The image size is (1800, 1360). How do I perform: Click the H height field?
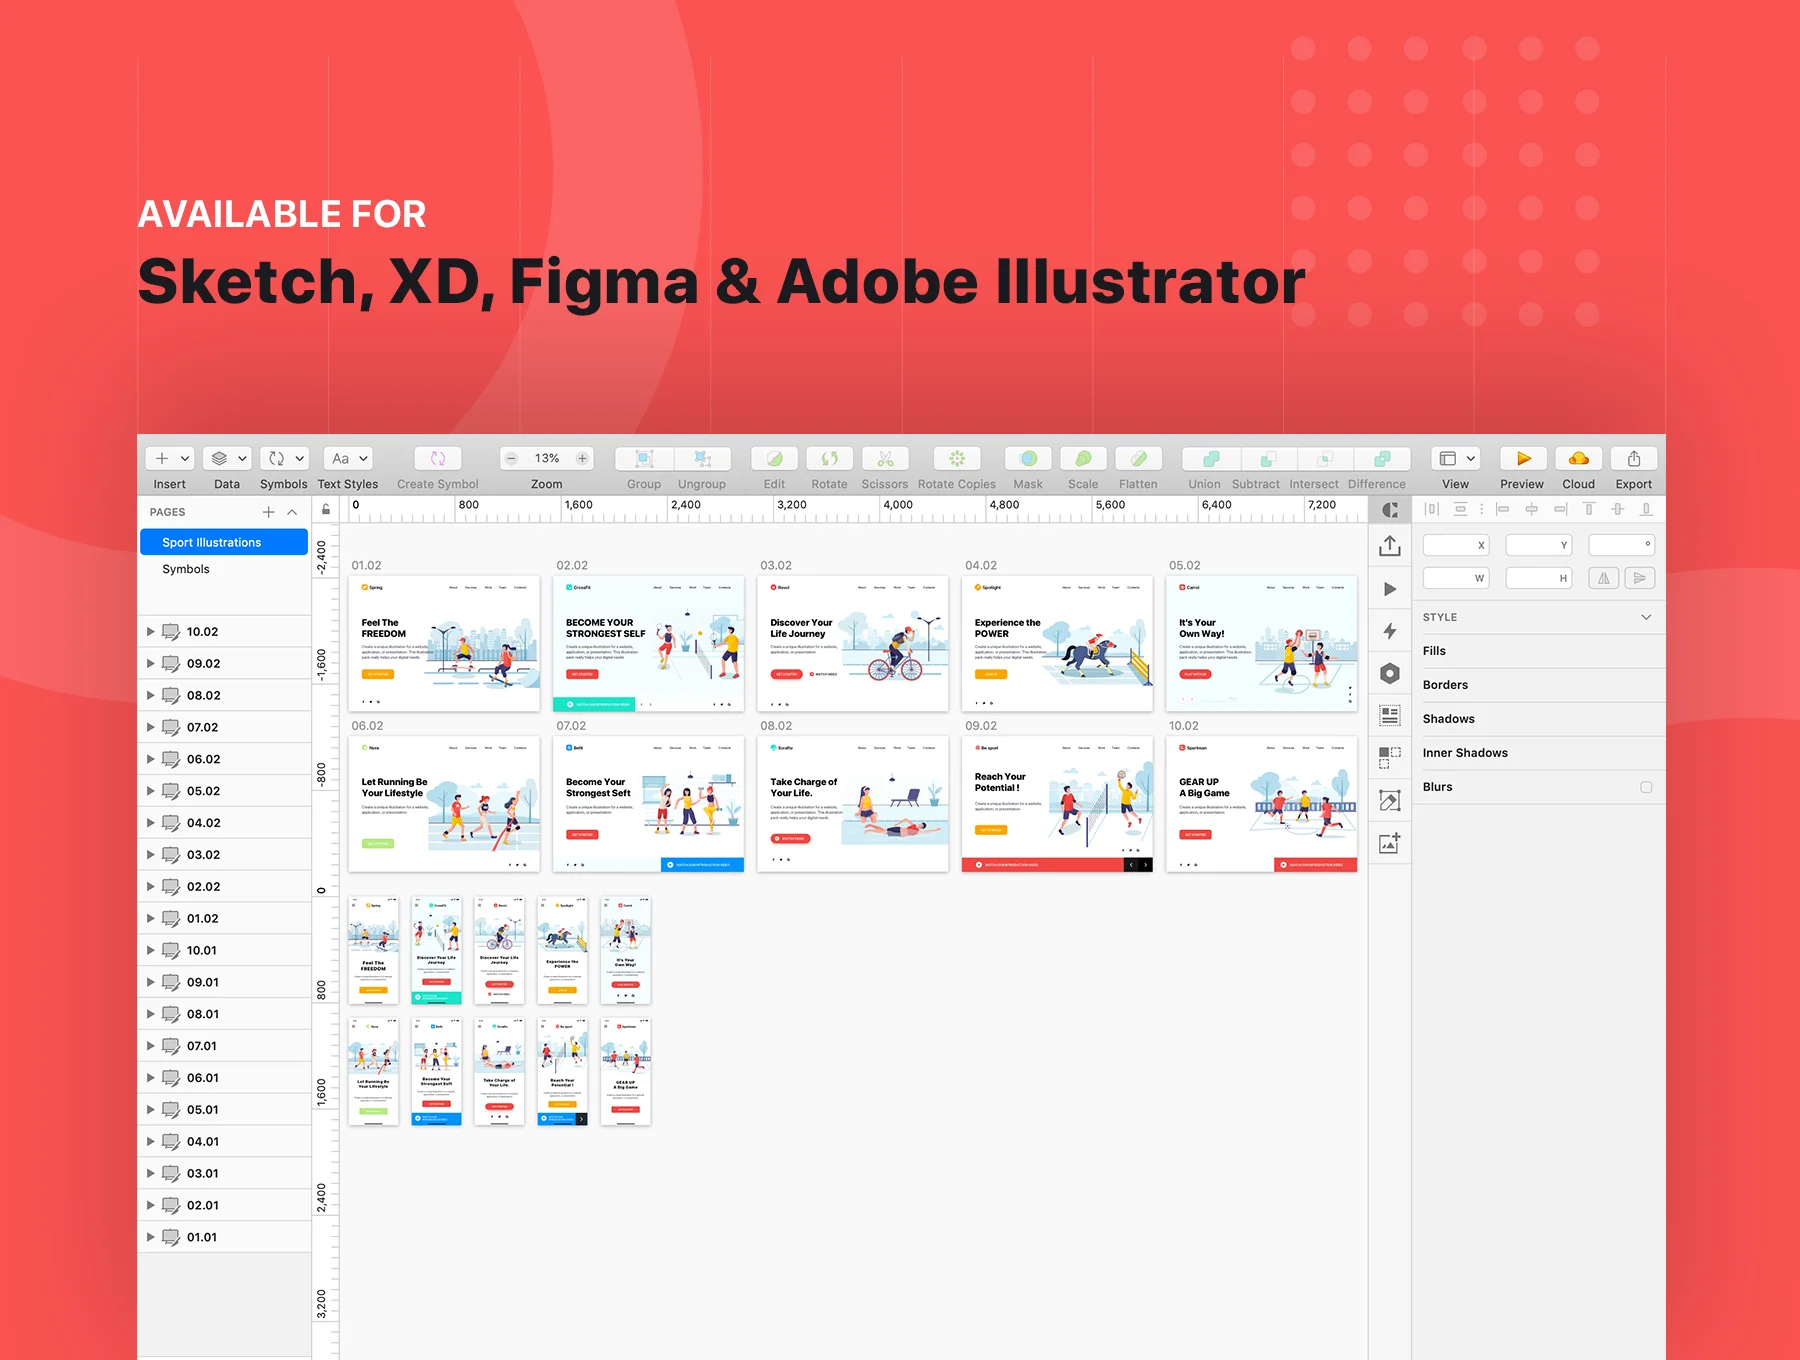(x=1539, y=578)
